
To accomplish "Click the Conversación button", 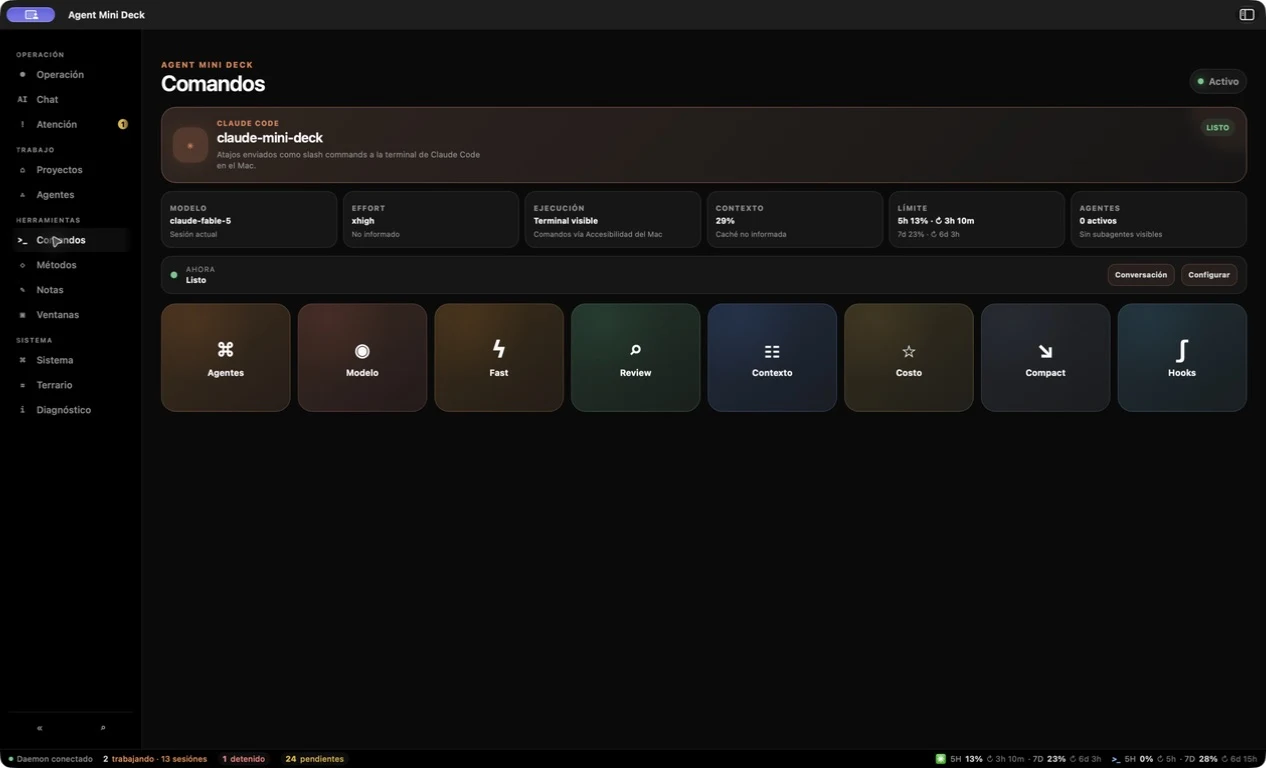I will click(x=1141, y=275).
